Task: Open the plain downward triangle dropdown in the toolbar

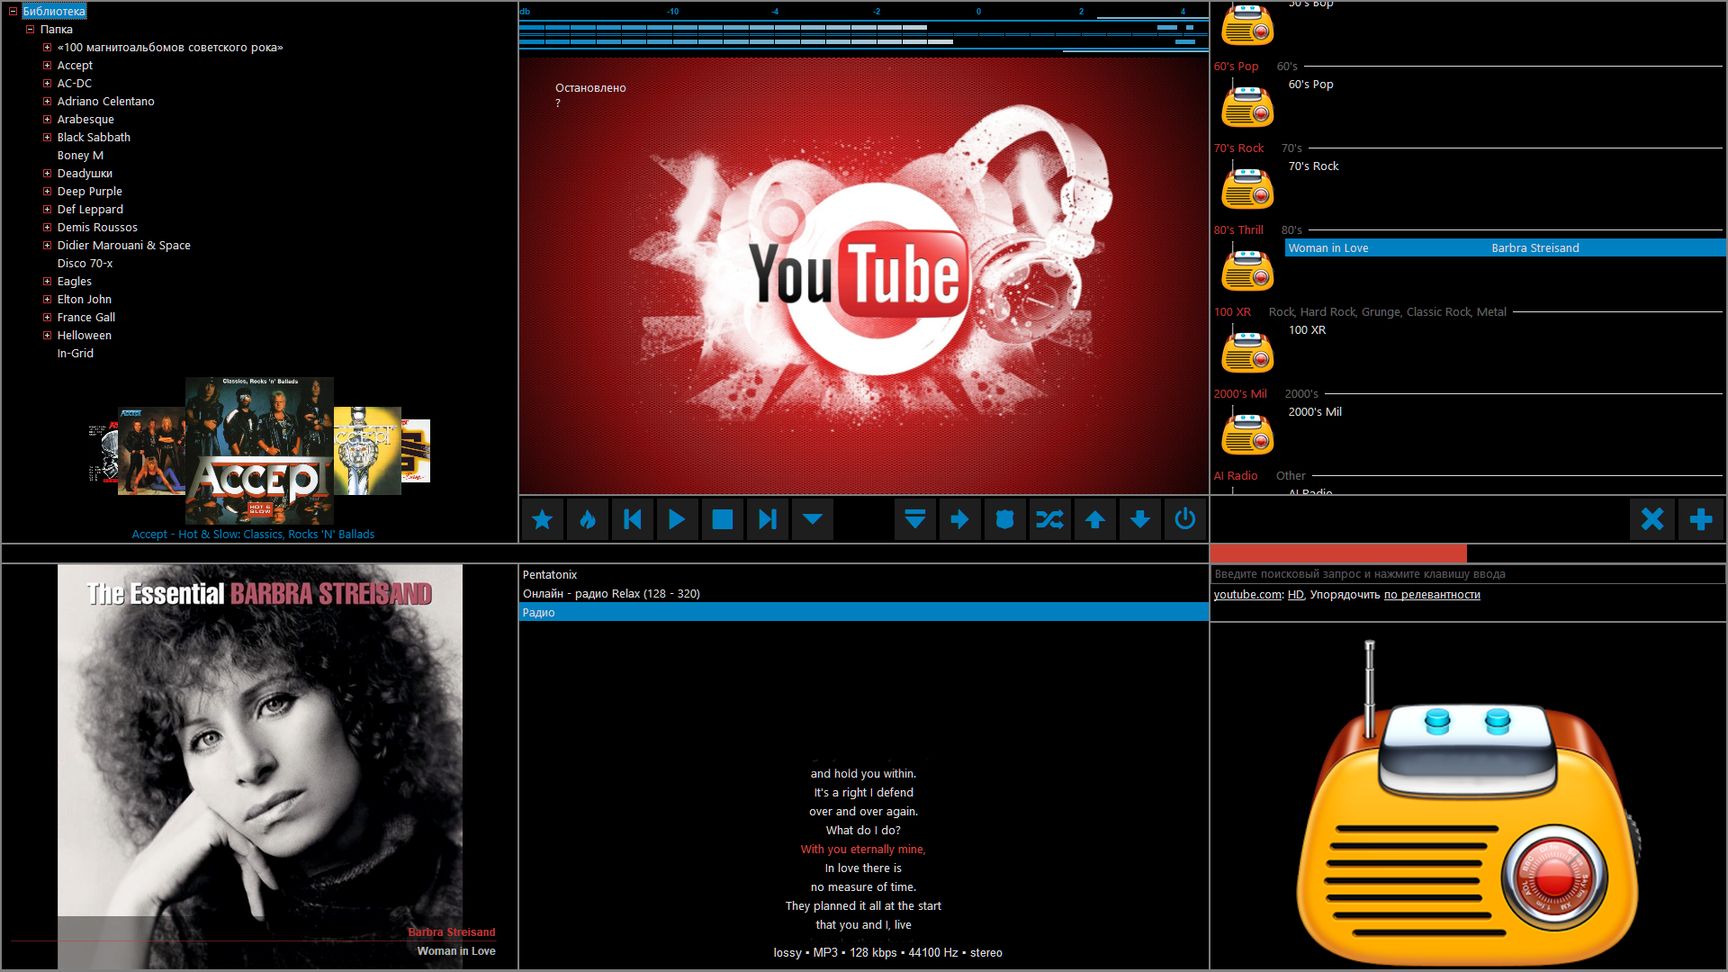Action: [812, 519]
